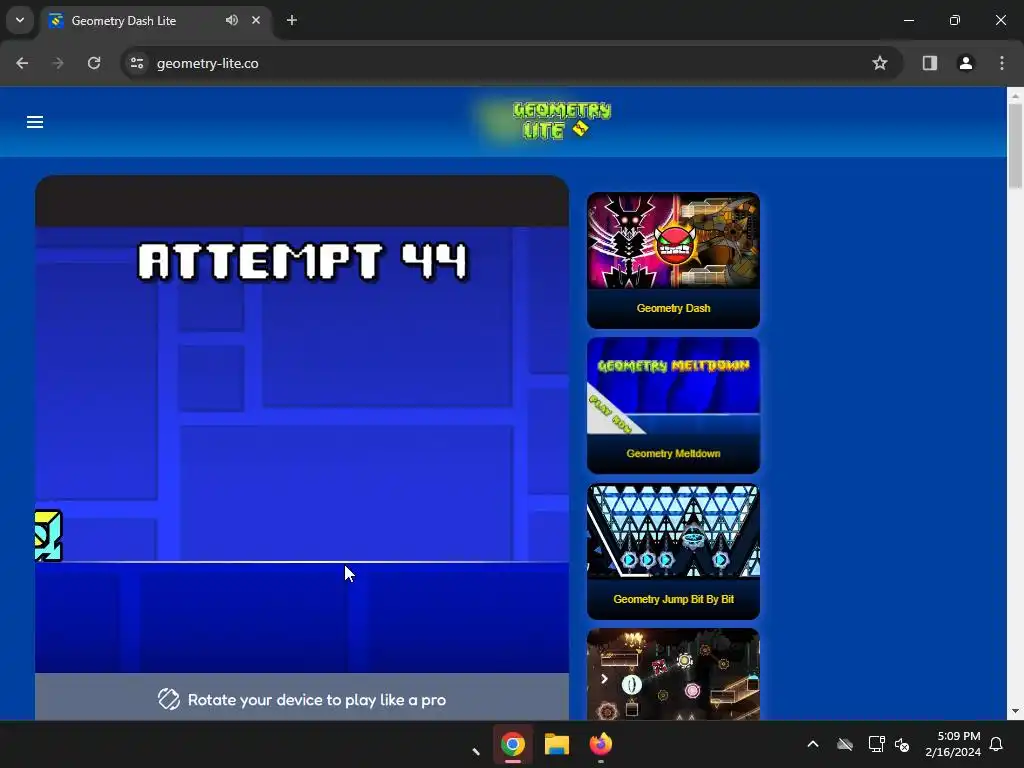Image resolution: width=1024 pixels, height=768 pixels.
Task: Open the hamburger menu on the site
Action: click(x=35, y=122)
